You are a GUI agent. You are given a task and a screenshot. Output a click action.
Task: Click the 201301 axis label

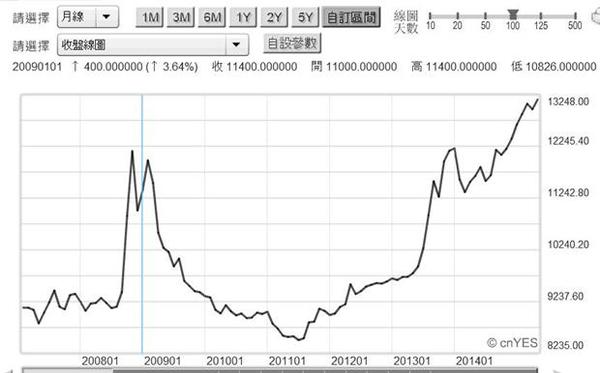pyautogui.click(x=412, y=361)
